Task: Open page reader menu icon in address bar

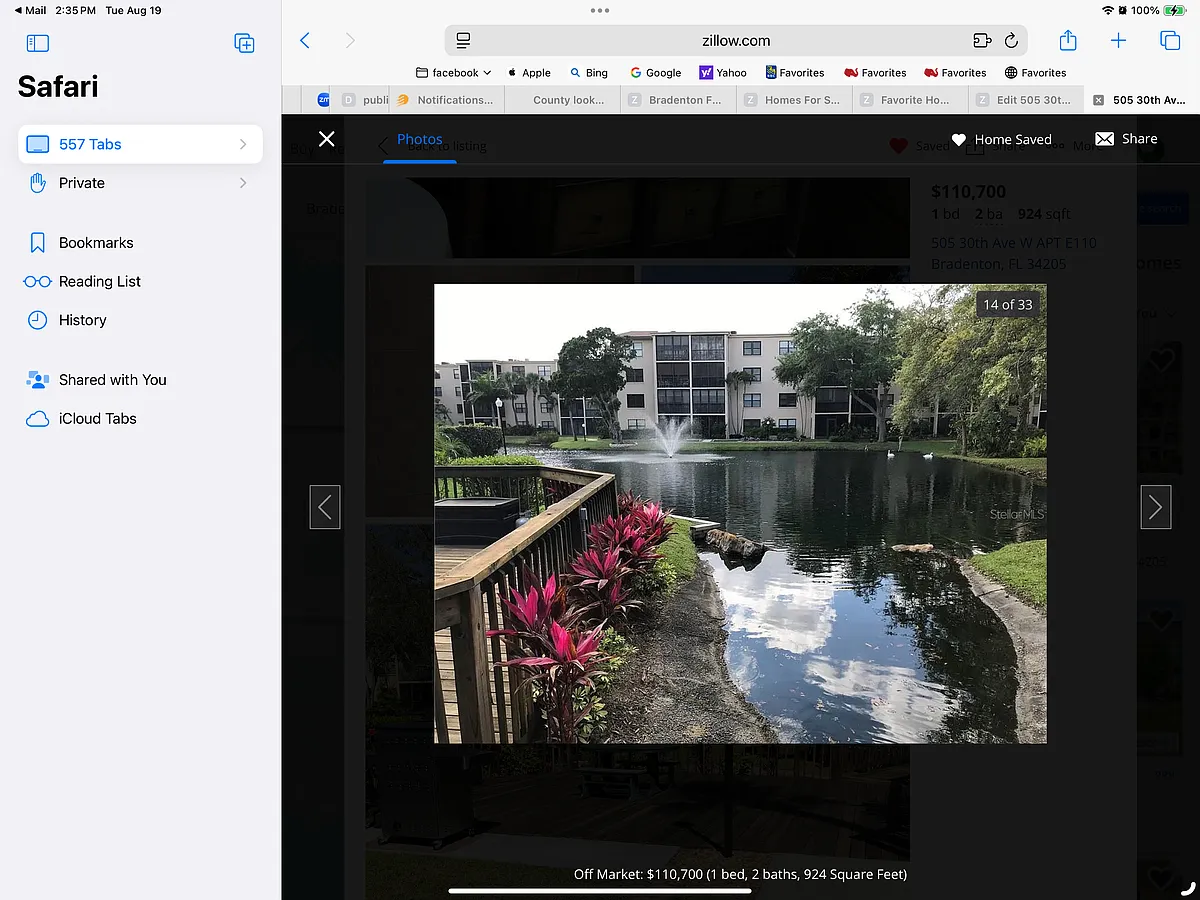Action: point(463,41)
